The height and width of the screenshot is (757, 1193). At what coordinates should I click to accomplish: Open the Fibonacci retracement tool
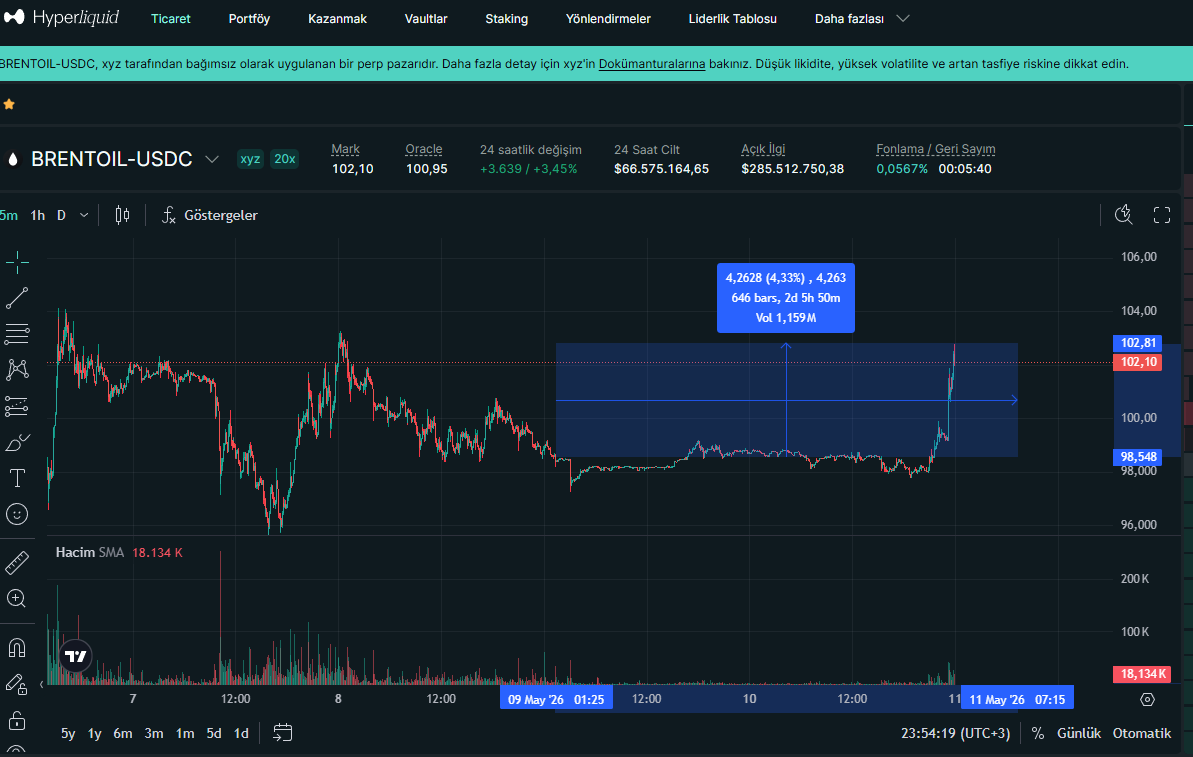tap(17, 333)
